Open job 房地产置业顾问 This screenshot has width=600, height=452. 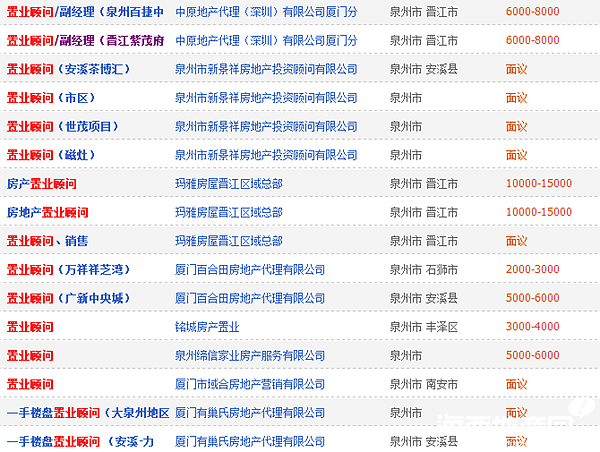pos(47,212)
